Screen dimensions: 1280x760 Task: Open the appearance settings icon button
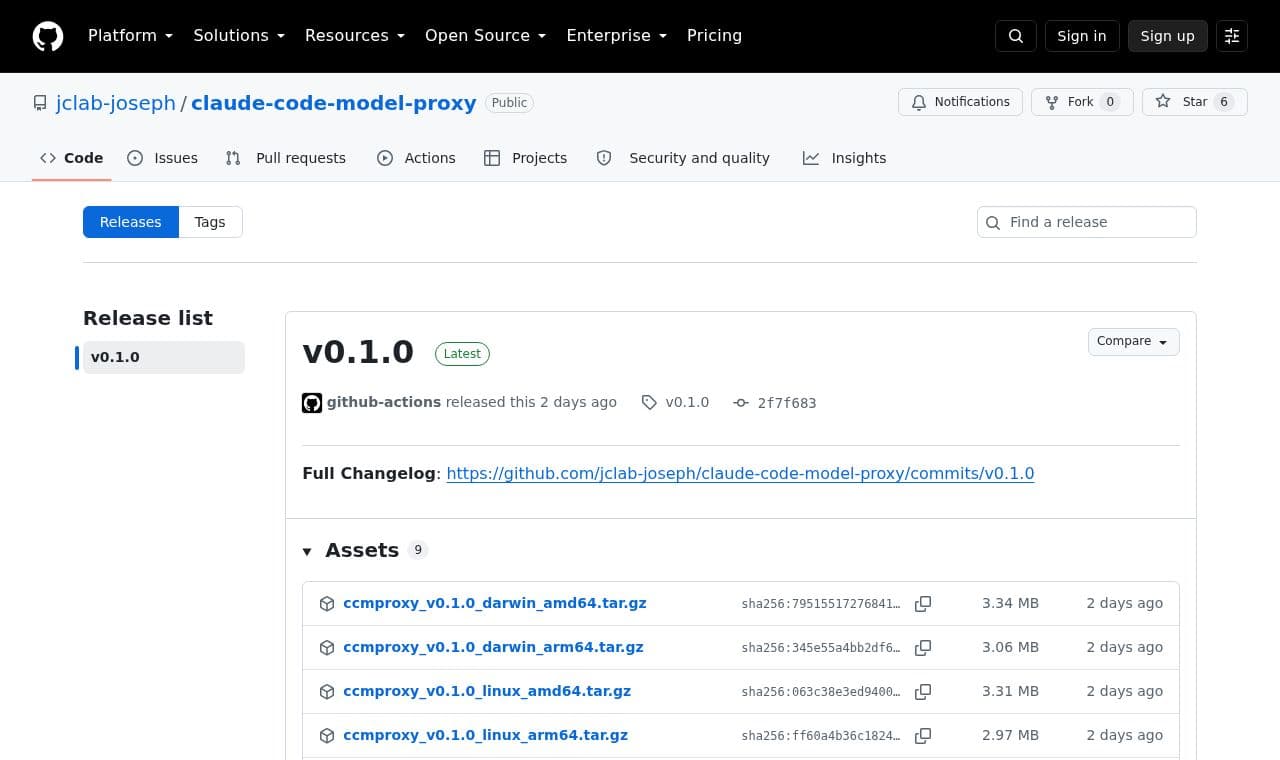coord(1232,36)
